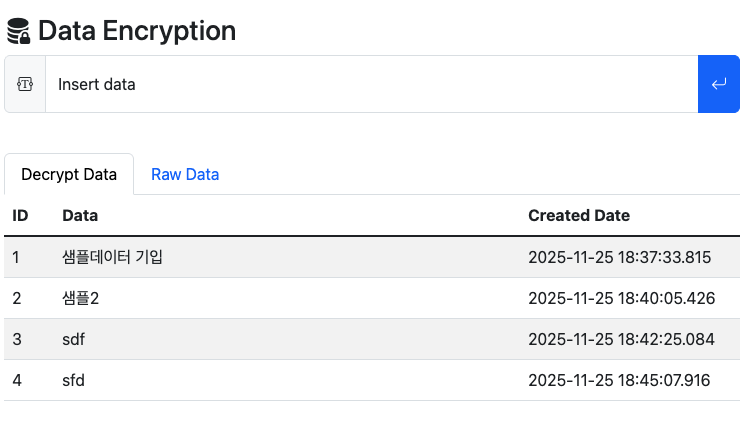This screenshot has width=754, height=431.
Task: Open the Raw Data tab
Action: click(x=185, y=174)
